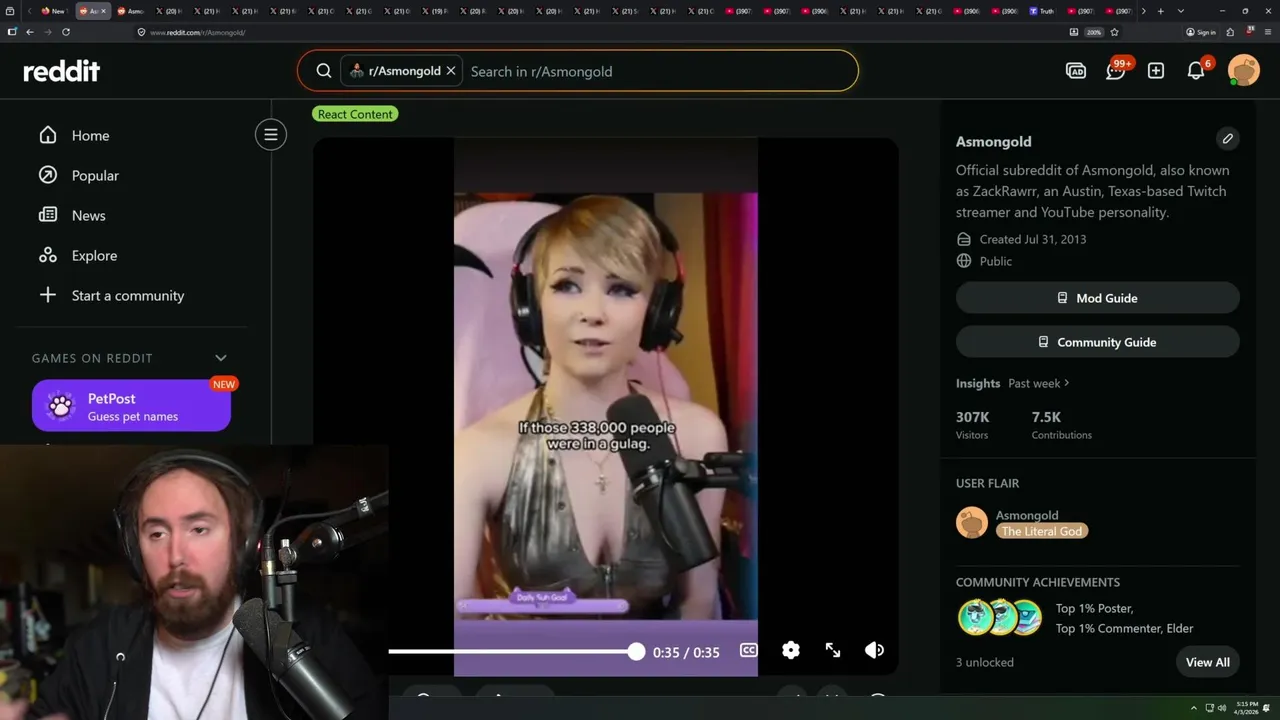Viewport: 1280px width, 720px height.
Task: Click the reddit.com address bar
Action: click(x=600, y=32)
